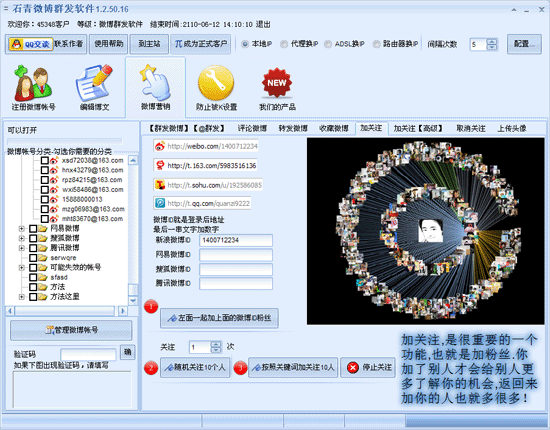Increase the 关注 count spinner
Screen dimensions: 550x430
216,344
